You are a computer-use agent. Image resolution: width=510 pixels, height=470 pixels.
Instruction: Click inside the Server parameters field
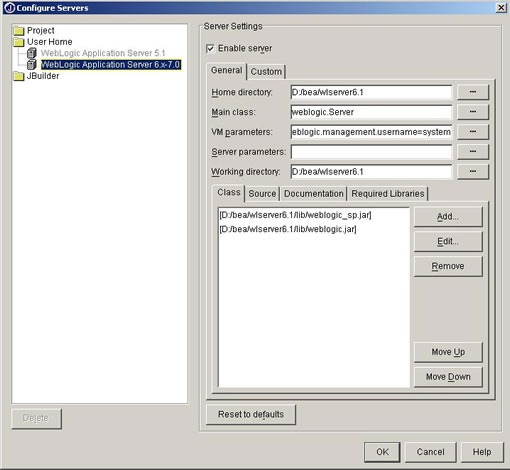(371, 152)
